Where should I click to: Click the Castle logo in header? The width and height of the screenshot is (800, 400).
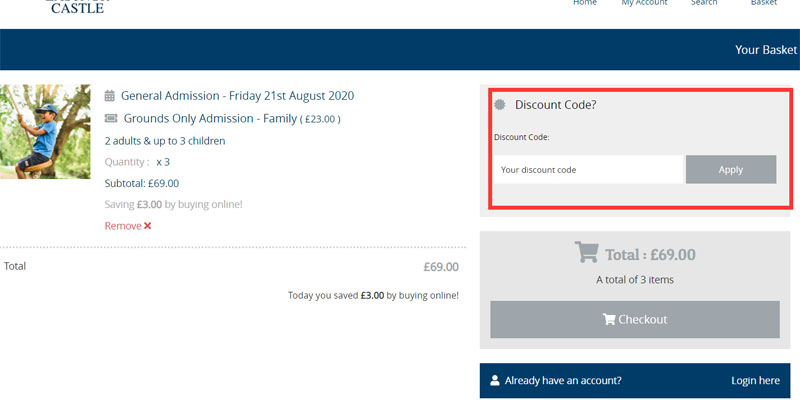coord(78,7)
